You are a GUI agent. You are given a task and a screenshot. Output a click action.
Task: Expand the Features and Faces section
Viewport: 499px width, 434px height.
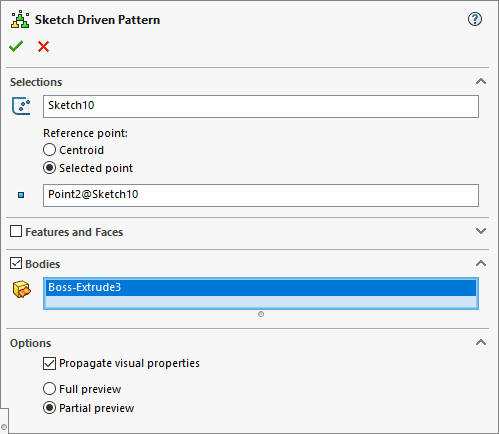(x=481, y=231)
